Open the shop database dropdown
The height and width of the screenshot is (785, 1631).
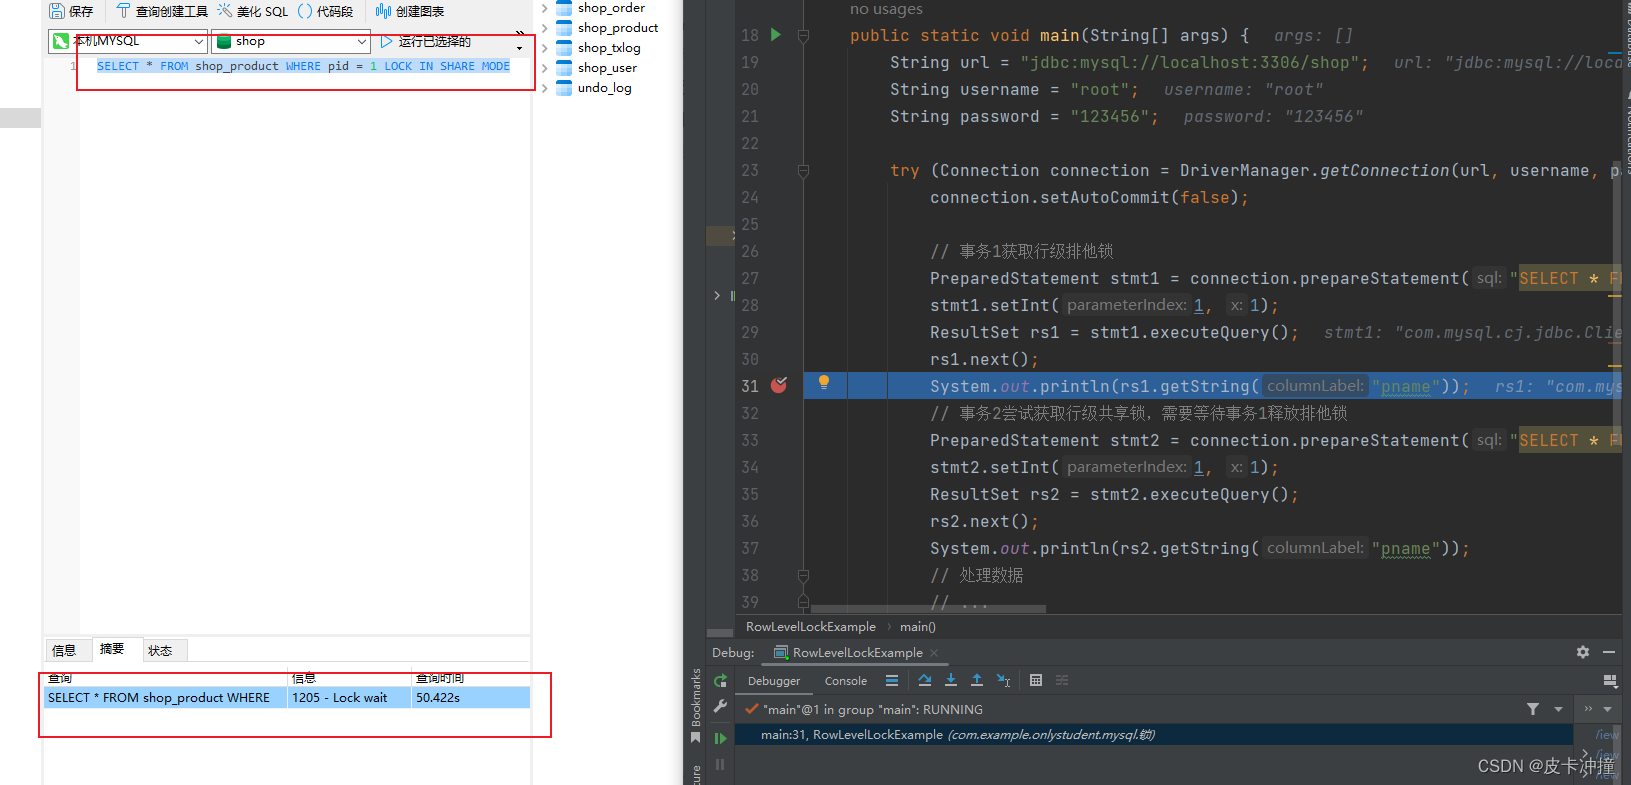click(x=291, y=42)
